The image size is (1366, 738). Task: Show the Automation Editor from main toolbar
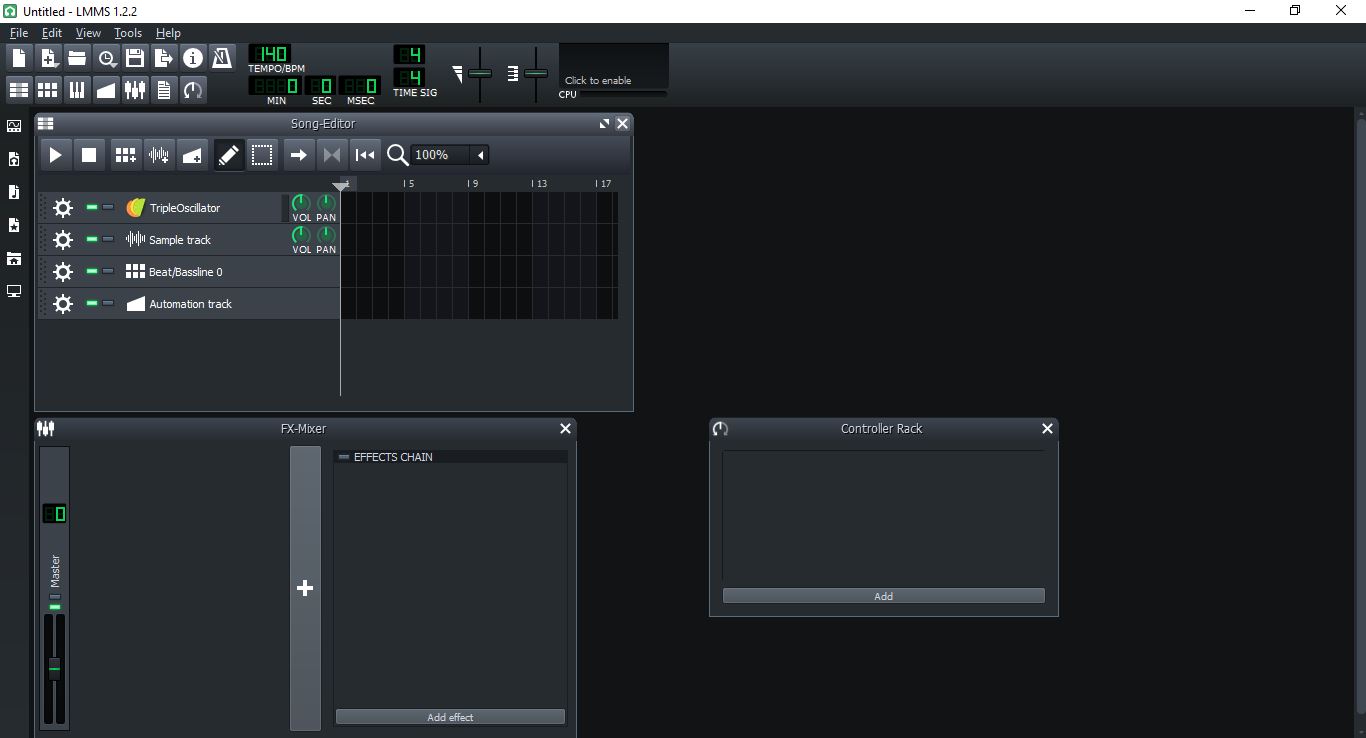point(106,90)
